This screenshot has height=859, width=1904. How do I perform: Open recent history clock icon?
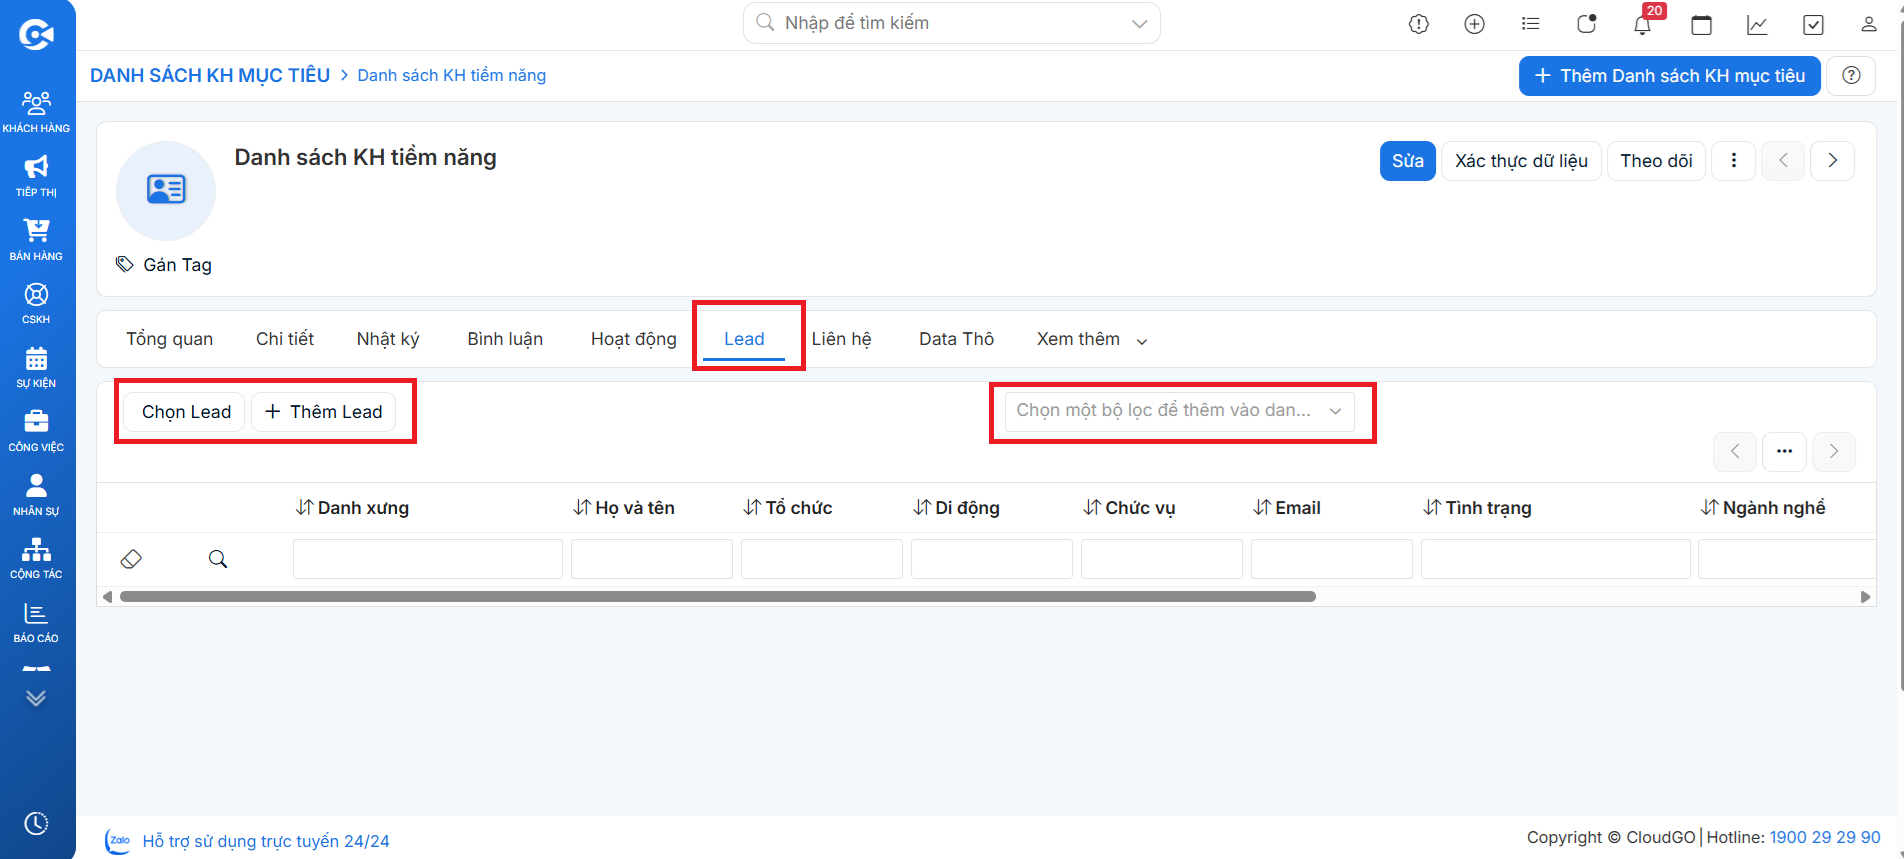36,823
